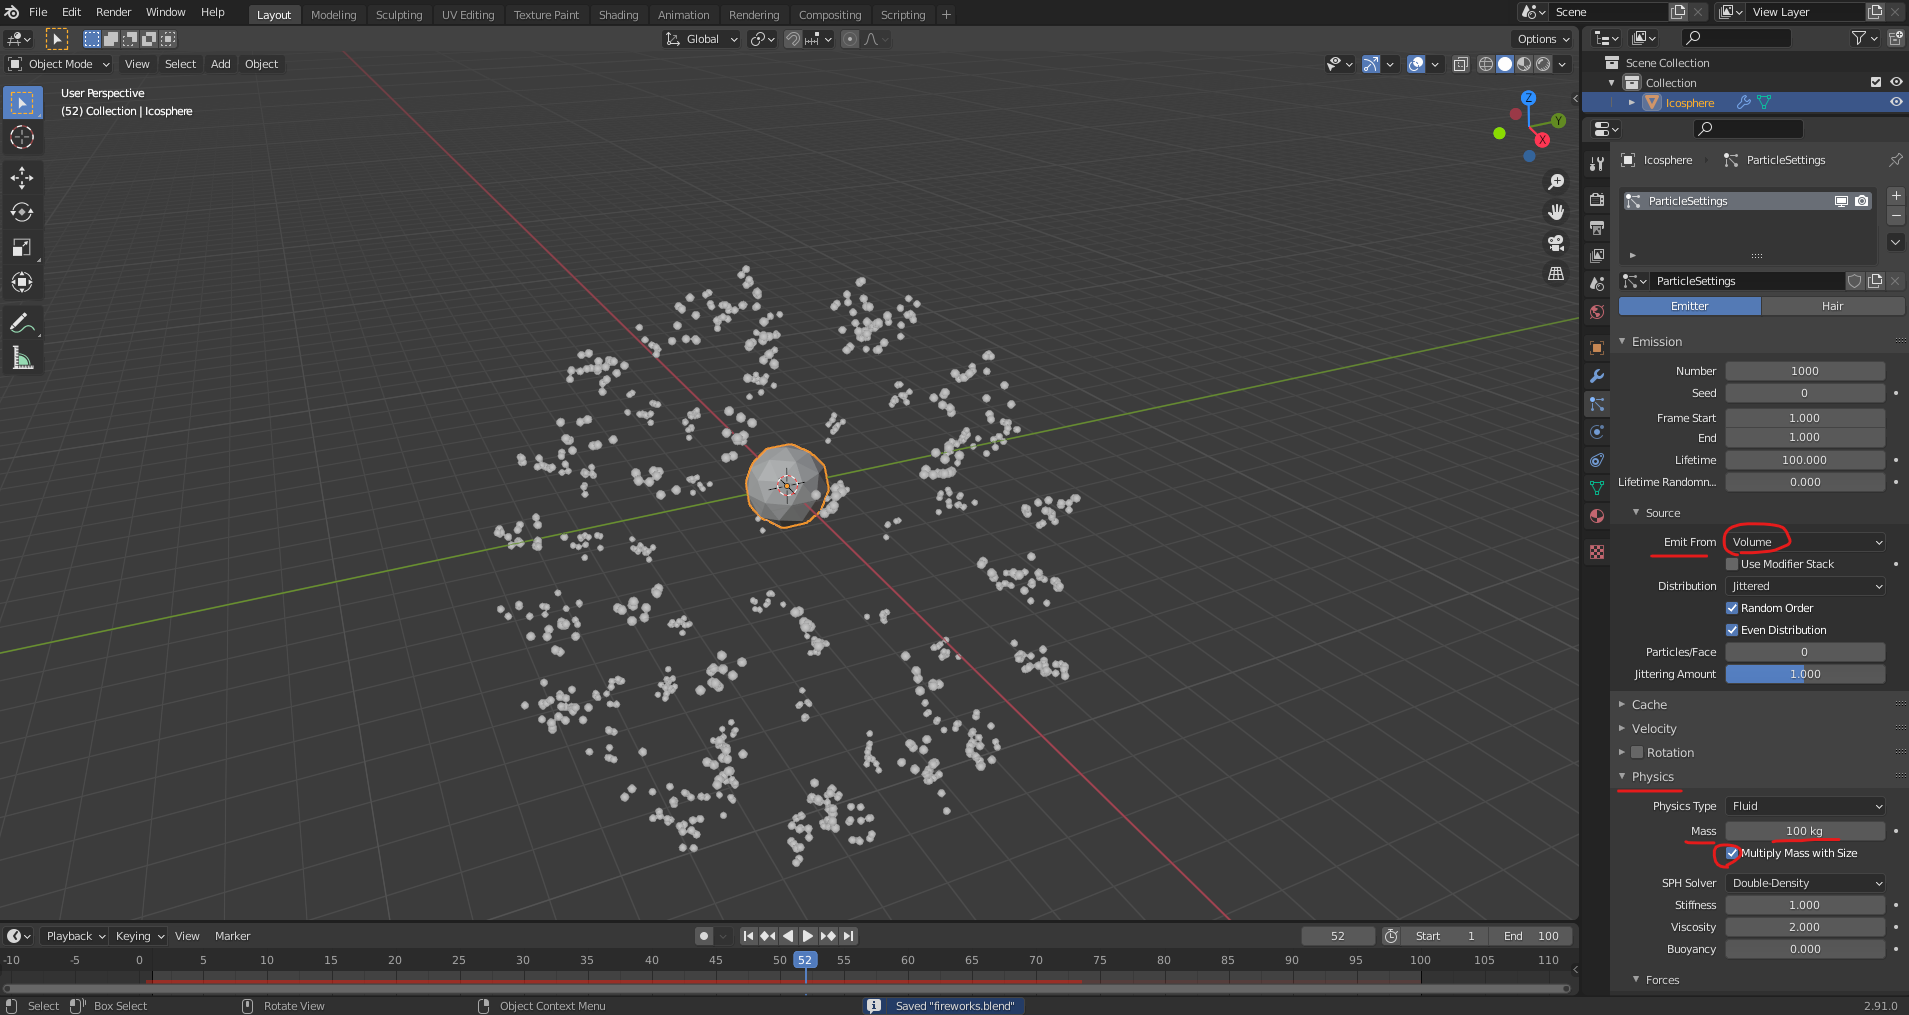Open the Physics Type Fluid dropdown
The image size is (1909, 1015).
coord(1805,806)
